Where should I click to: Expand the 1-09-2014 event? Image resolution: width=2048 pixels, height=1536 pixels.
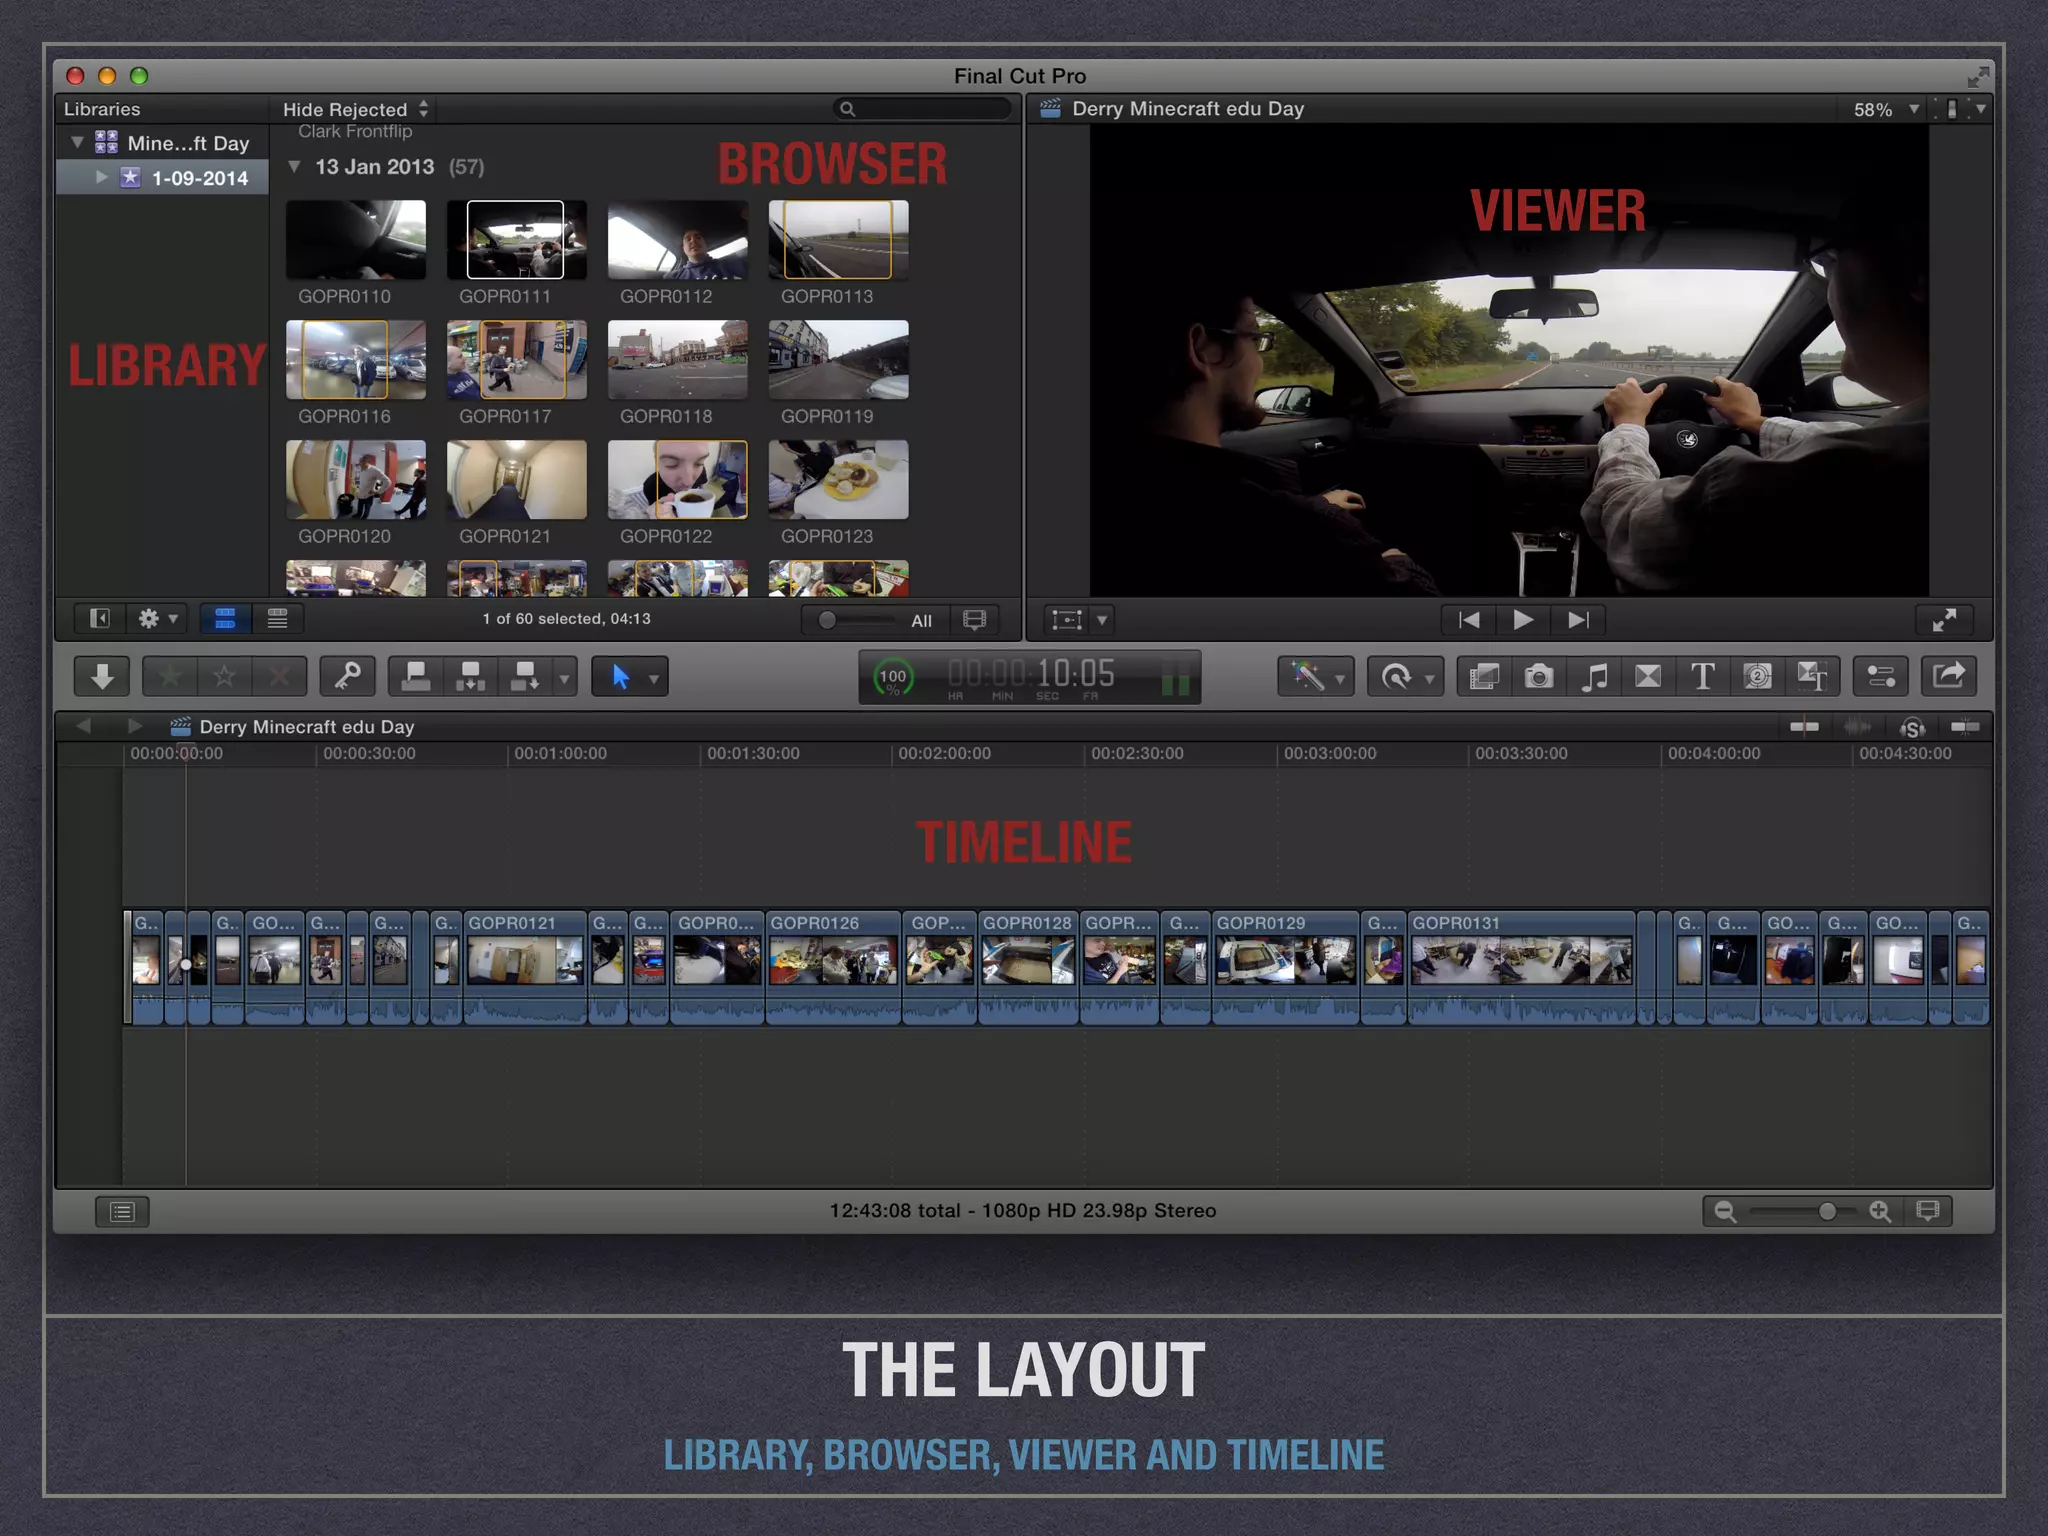coord(101,178)
